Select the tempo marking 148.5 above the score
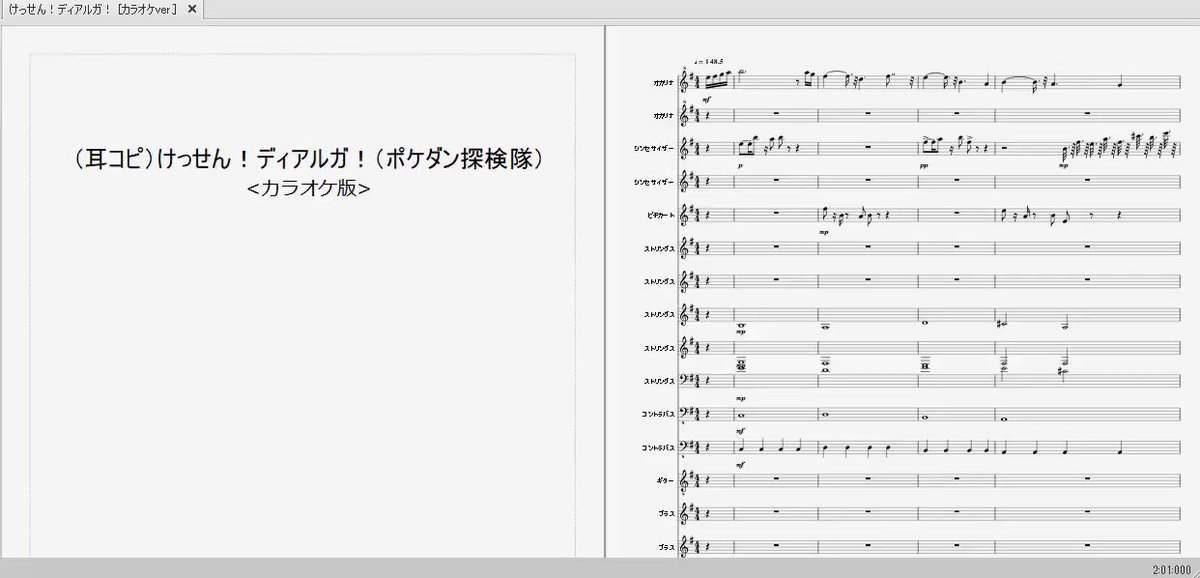 point(707,62)
